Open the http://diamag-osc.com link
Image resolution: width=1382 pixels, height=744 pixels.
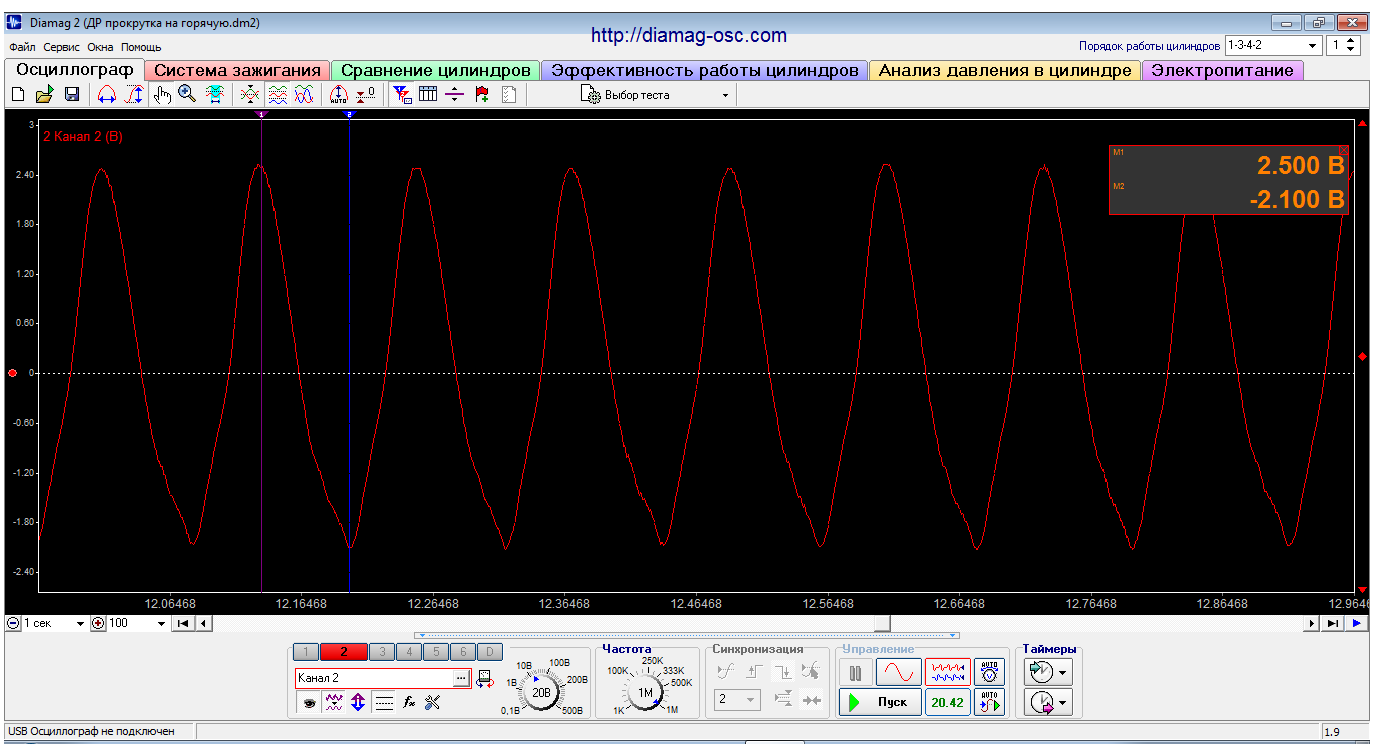coord(688,35)
